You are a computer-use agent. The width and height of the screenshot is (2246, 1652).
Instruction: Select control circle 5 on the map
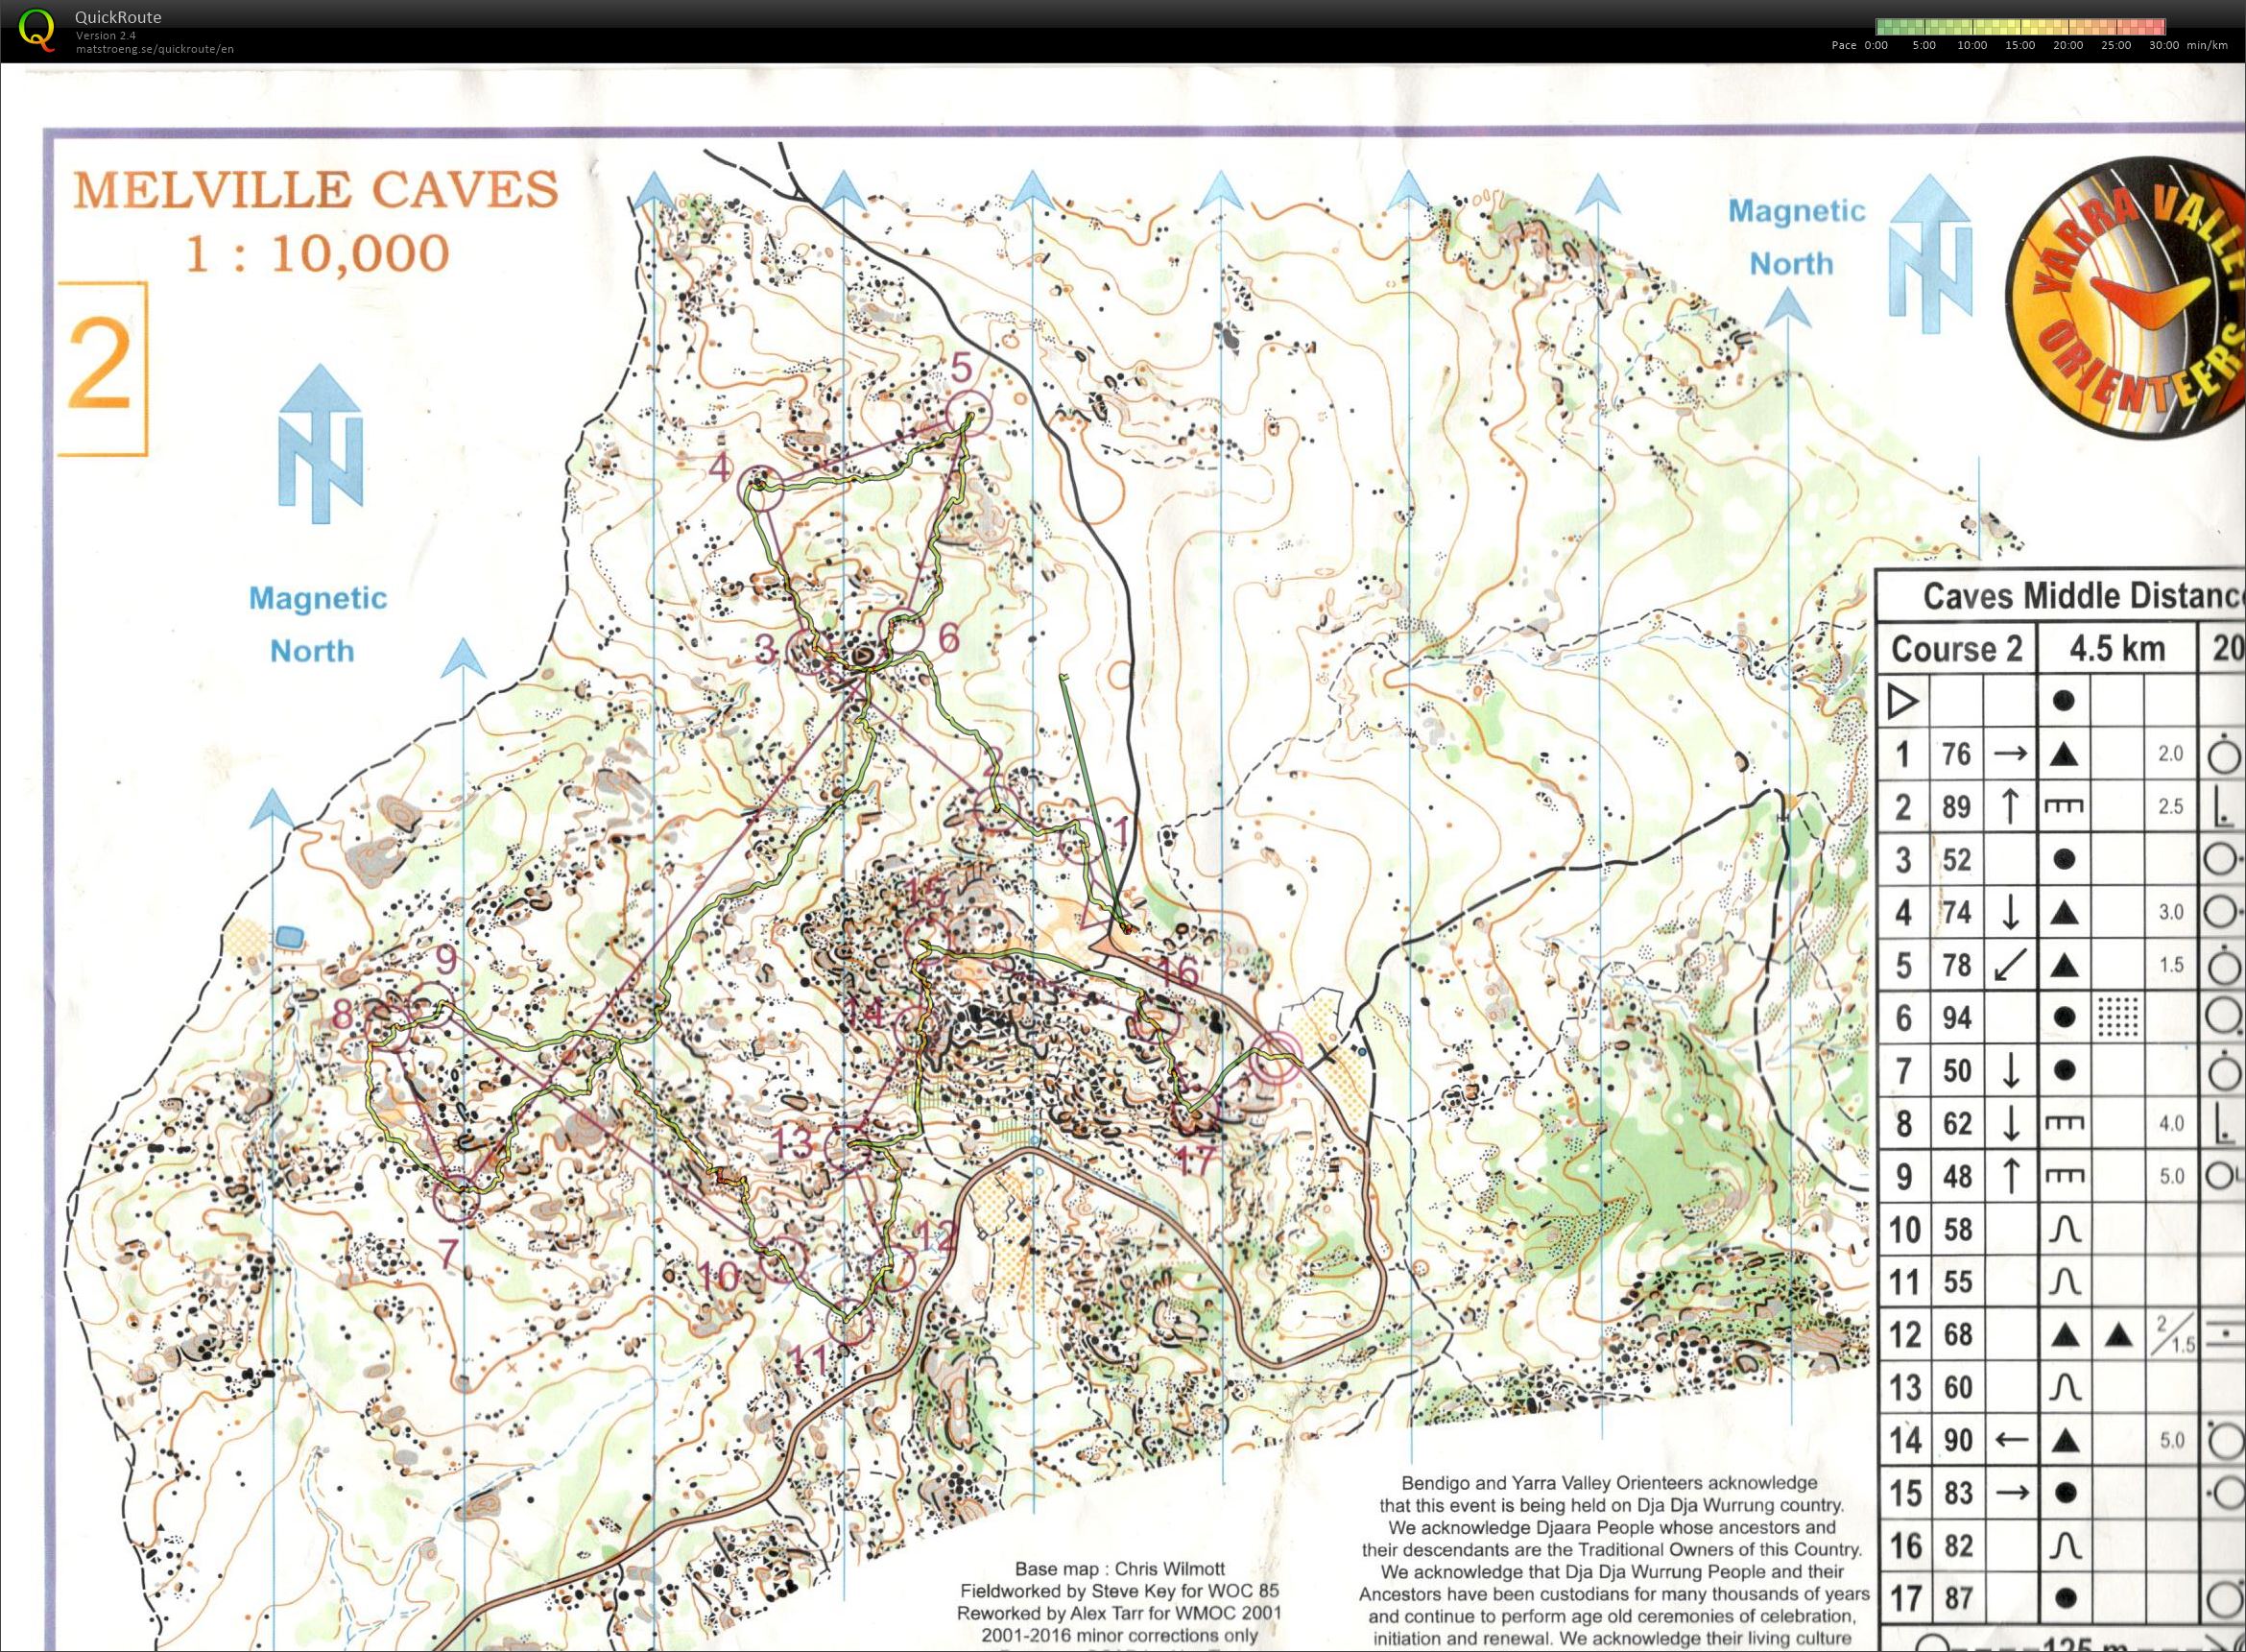[x=968, y=414]
